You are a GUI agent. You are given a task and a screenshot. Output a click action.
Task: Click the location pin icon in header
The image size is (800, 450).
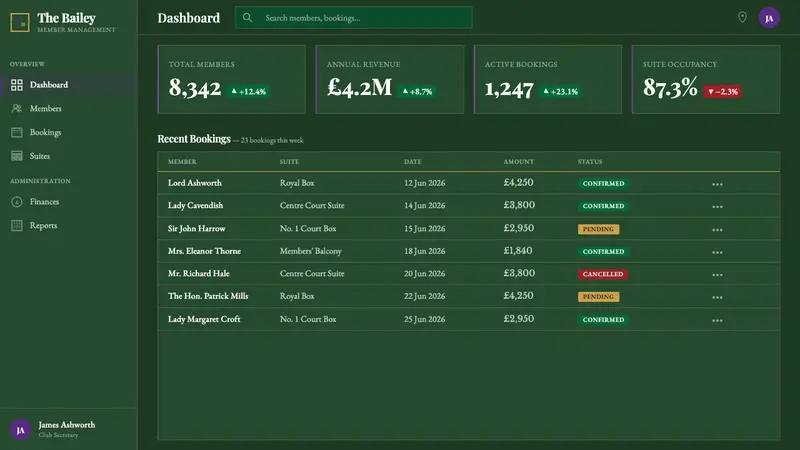point(742,17)
